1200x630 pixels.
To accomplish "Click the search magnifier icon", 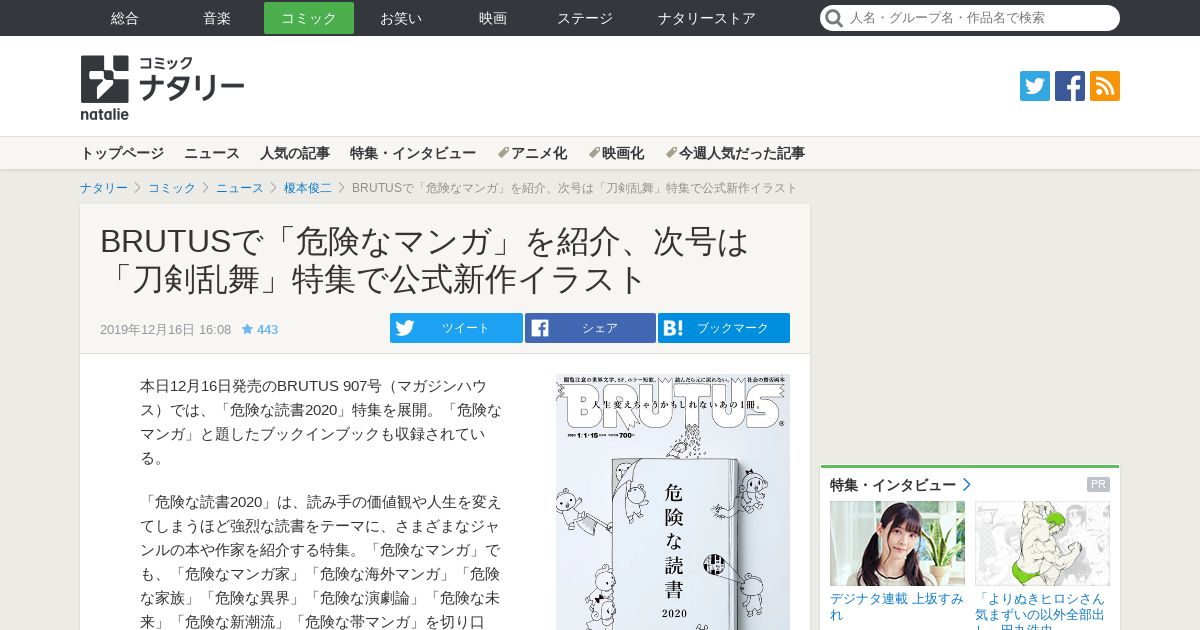I will point(834,18).
